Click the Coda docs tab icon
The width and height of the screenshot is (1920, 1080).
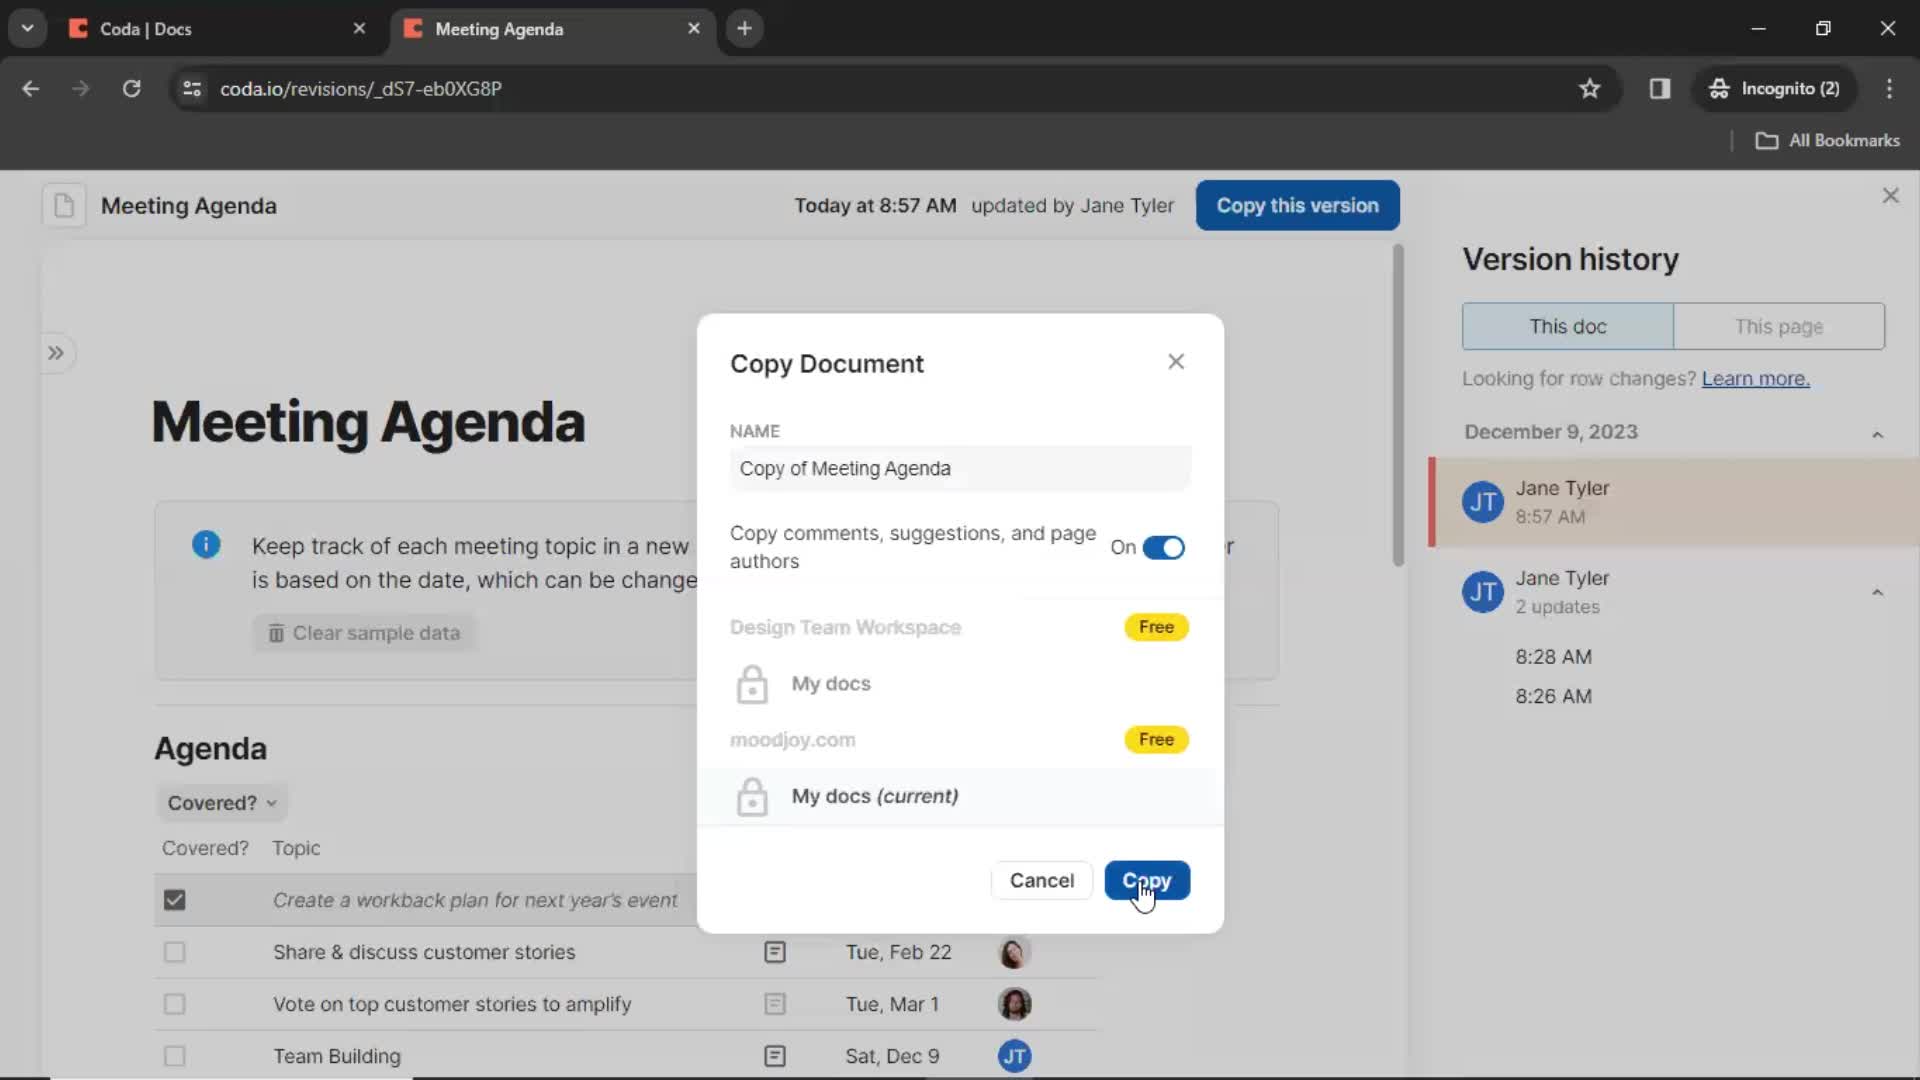point(79,28)
